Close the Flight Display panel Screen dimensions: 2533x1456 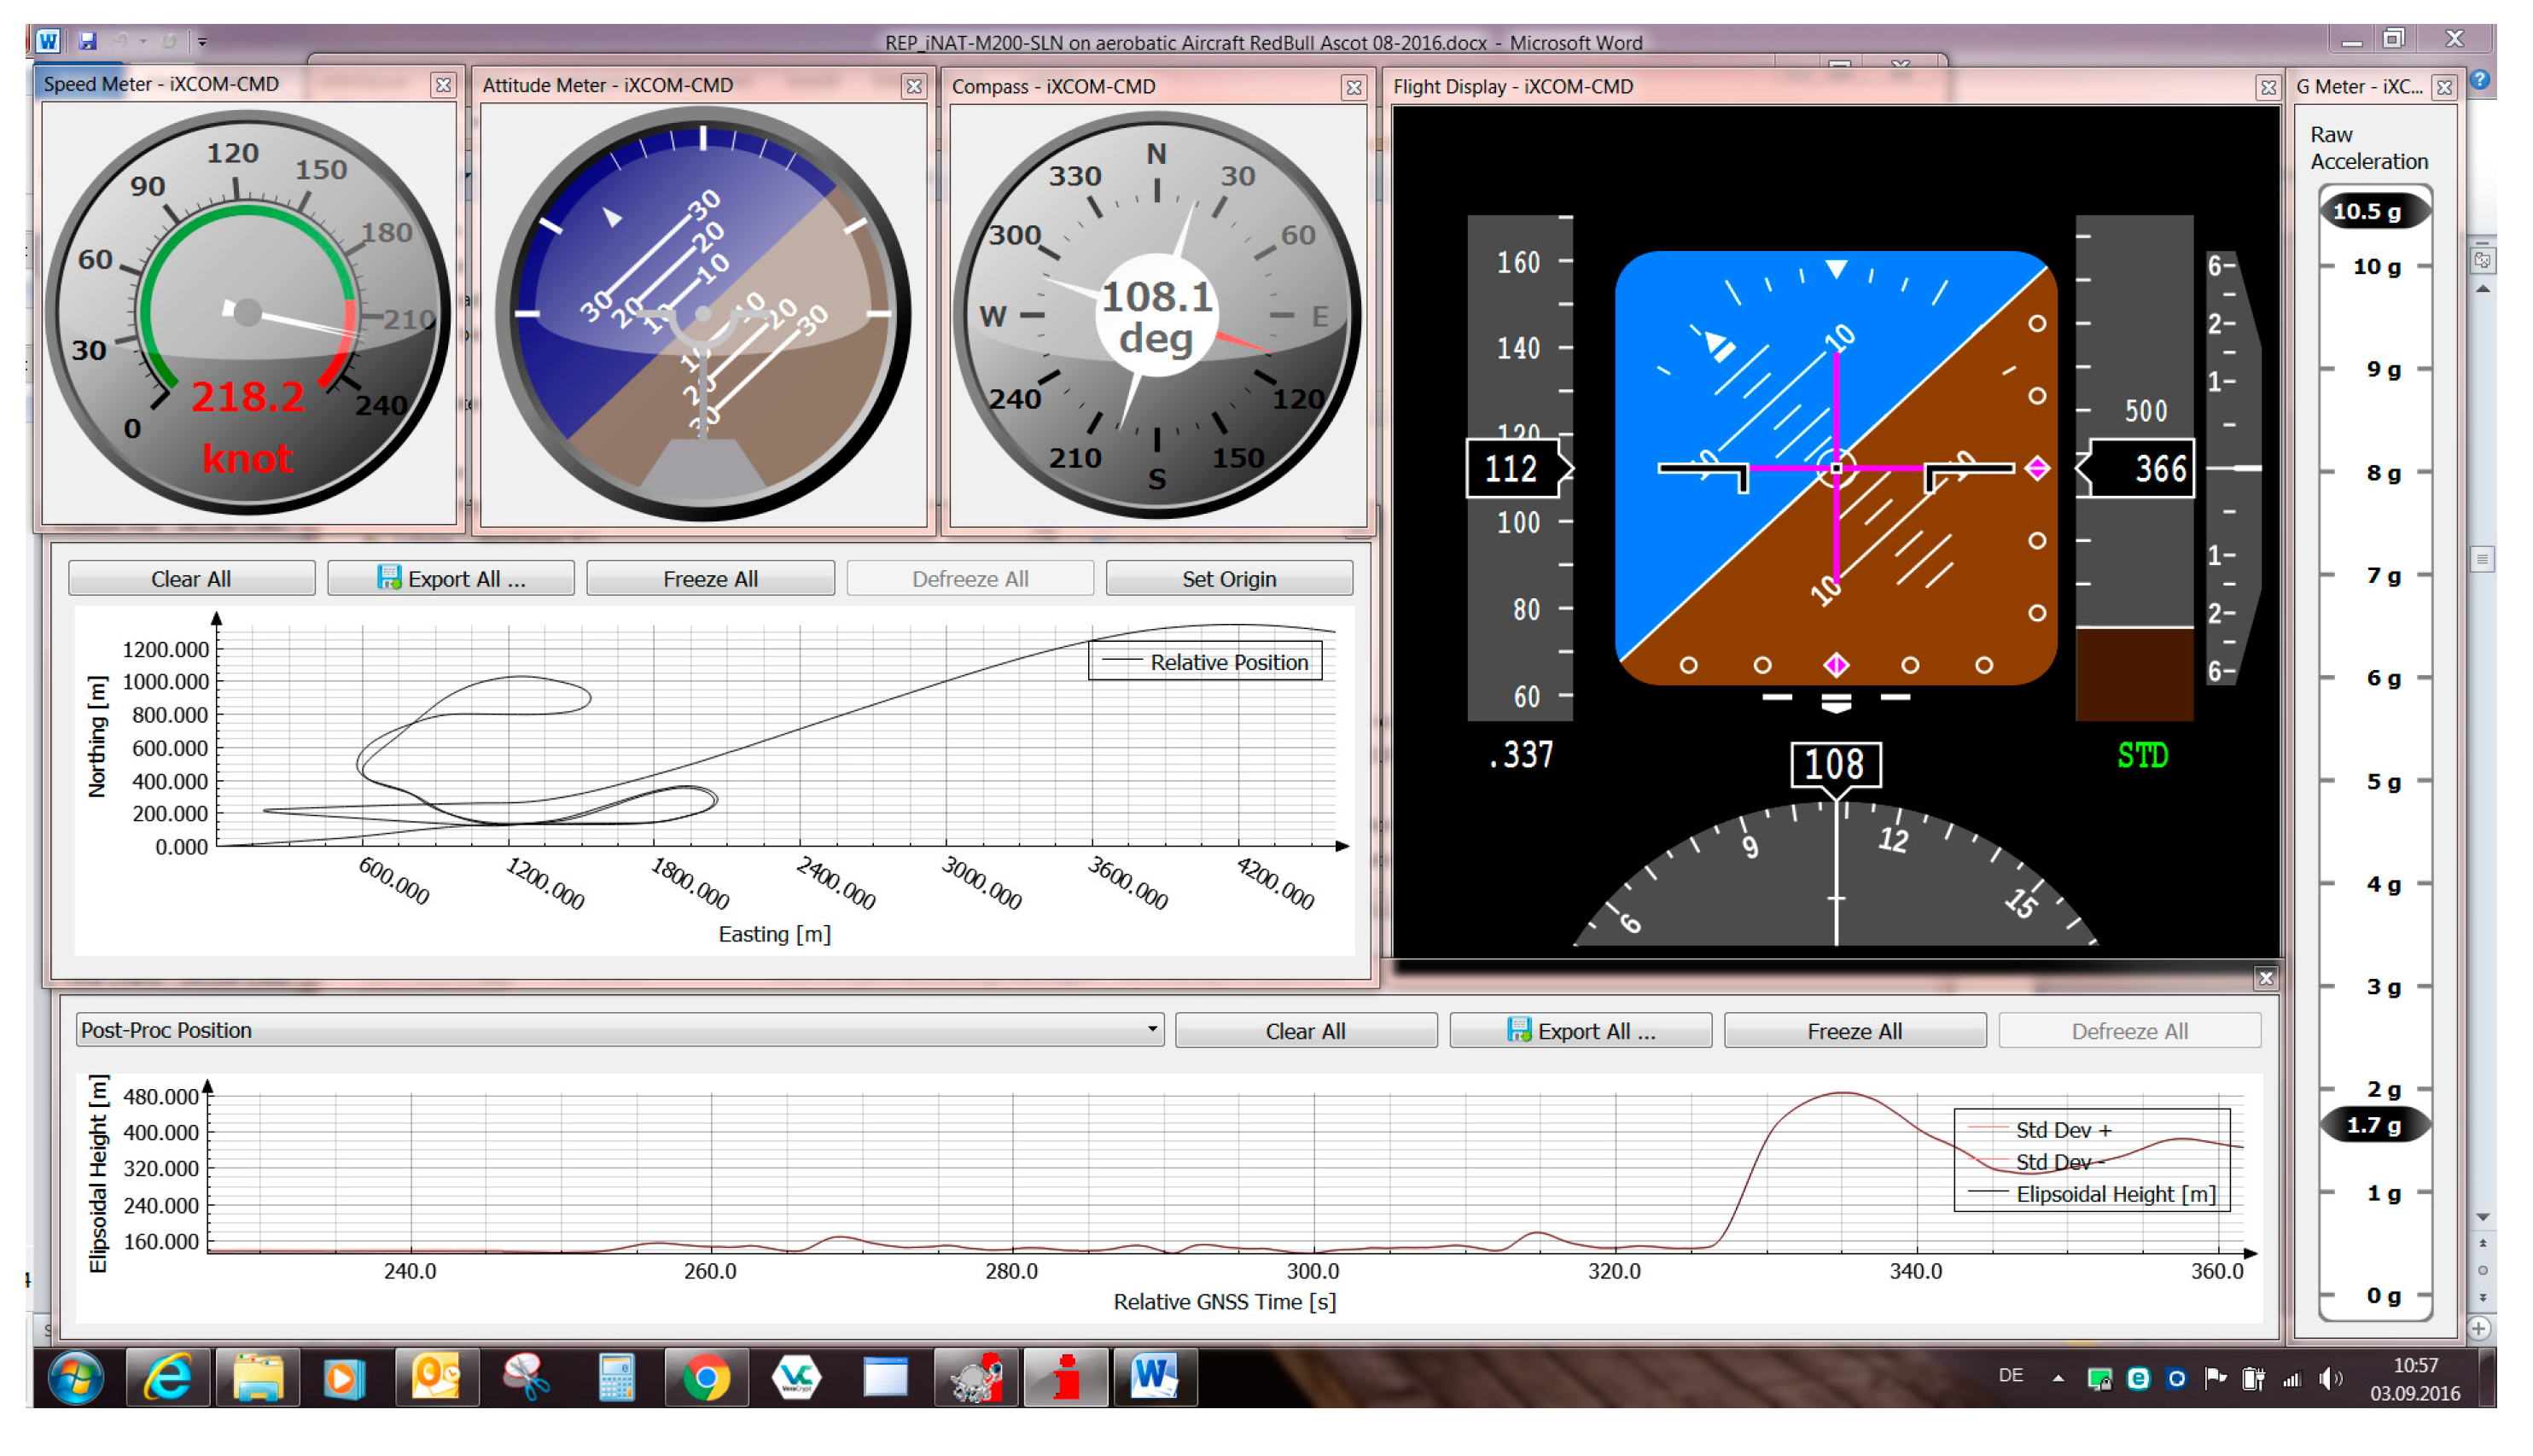click(x=2268, y=88)
